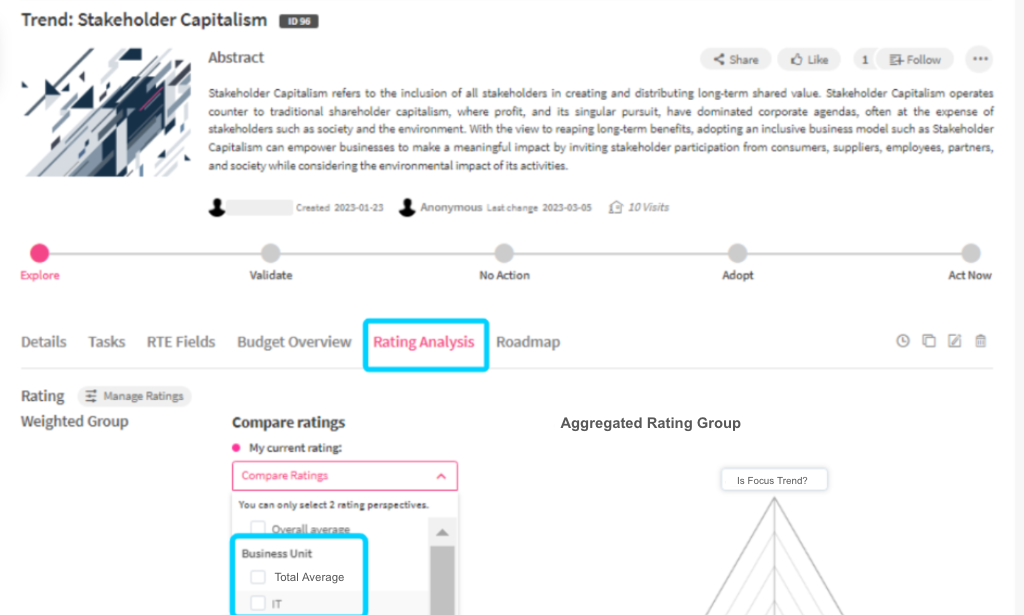Open Manage Ratings settings

point(135,396)
